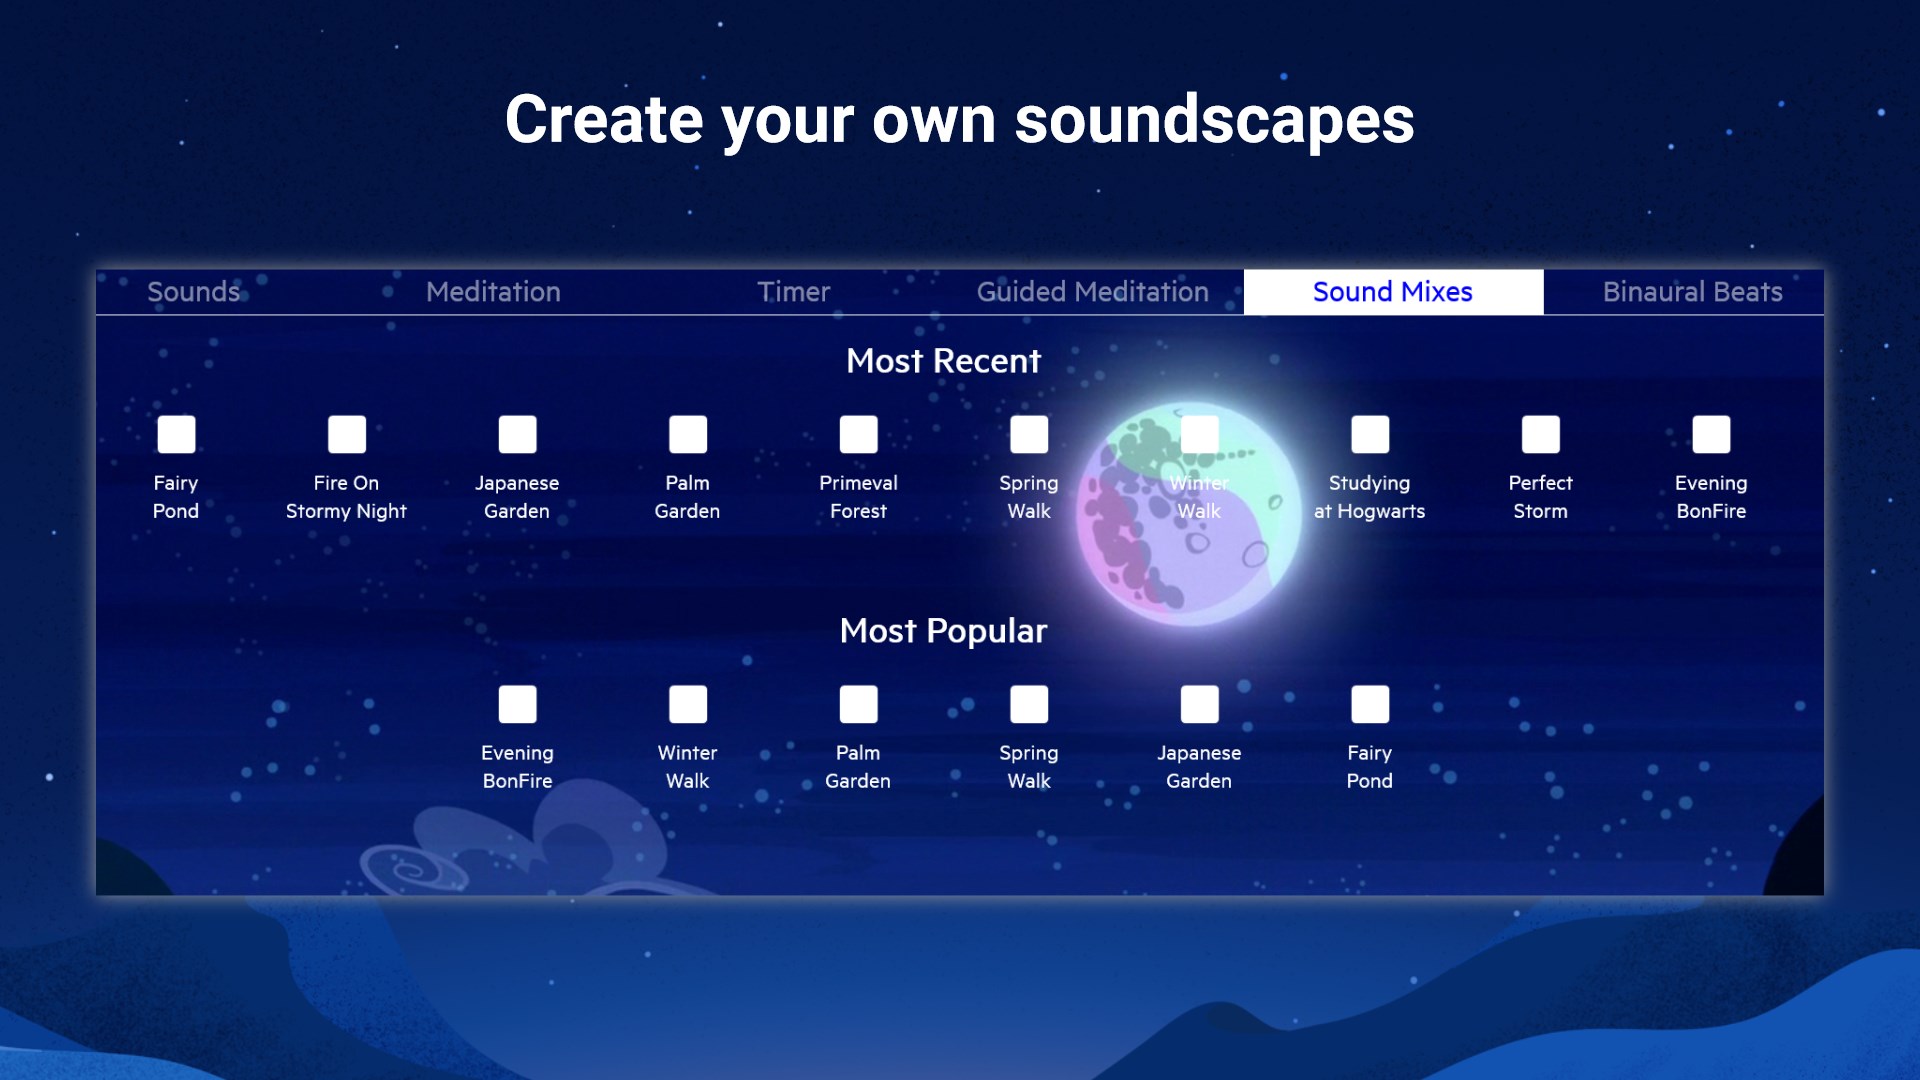Select the Japanese Garden mix in Most Popular
The image size is (1920, 1080).
[x=1199, y=705]
